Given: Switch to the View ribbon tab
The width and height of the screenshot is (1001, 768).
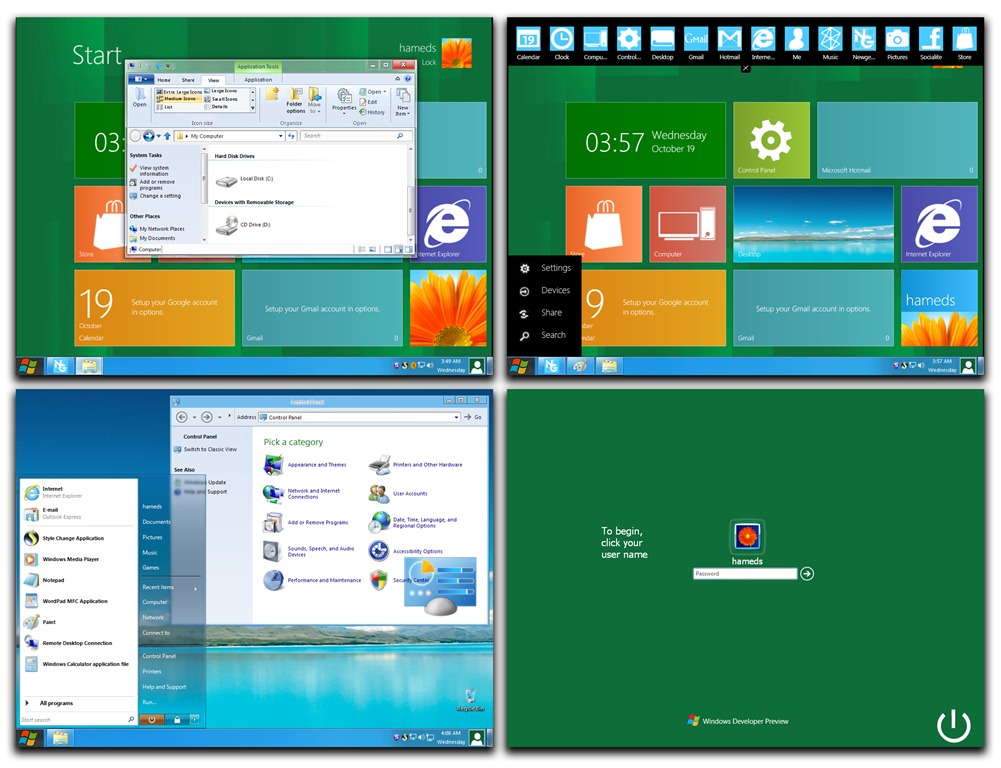Looking at the screenshot, I should pyautogui.click(x=213, y=80).
